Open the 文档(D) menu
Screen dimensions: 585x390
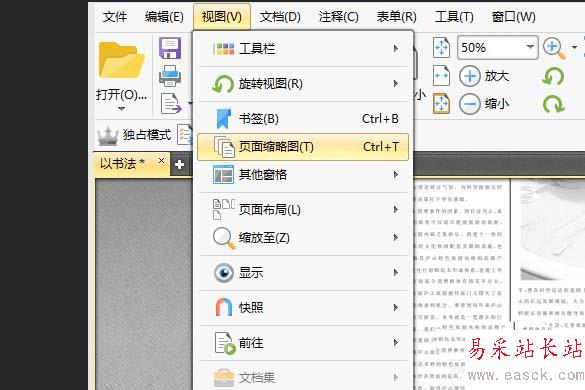click(280, 17)
